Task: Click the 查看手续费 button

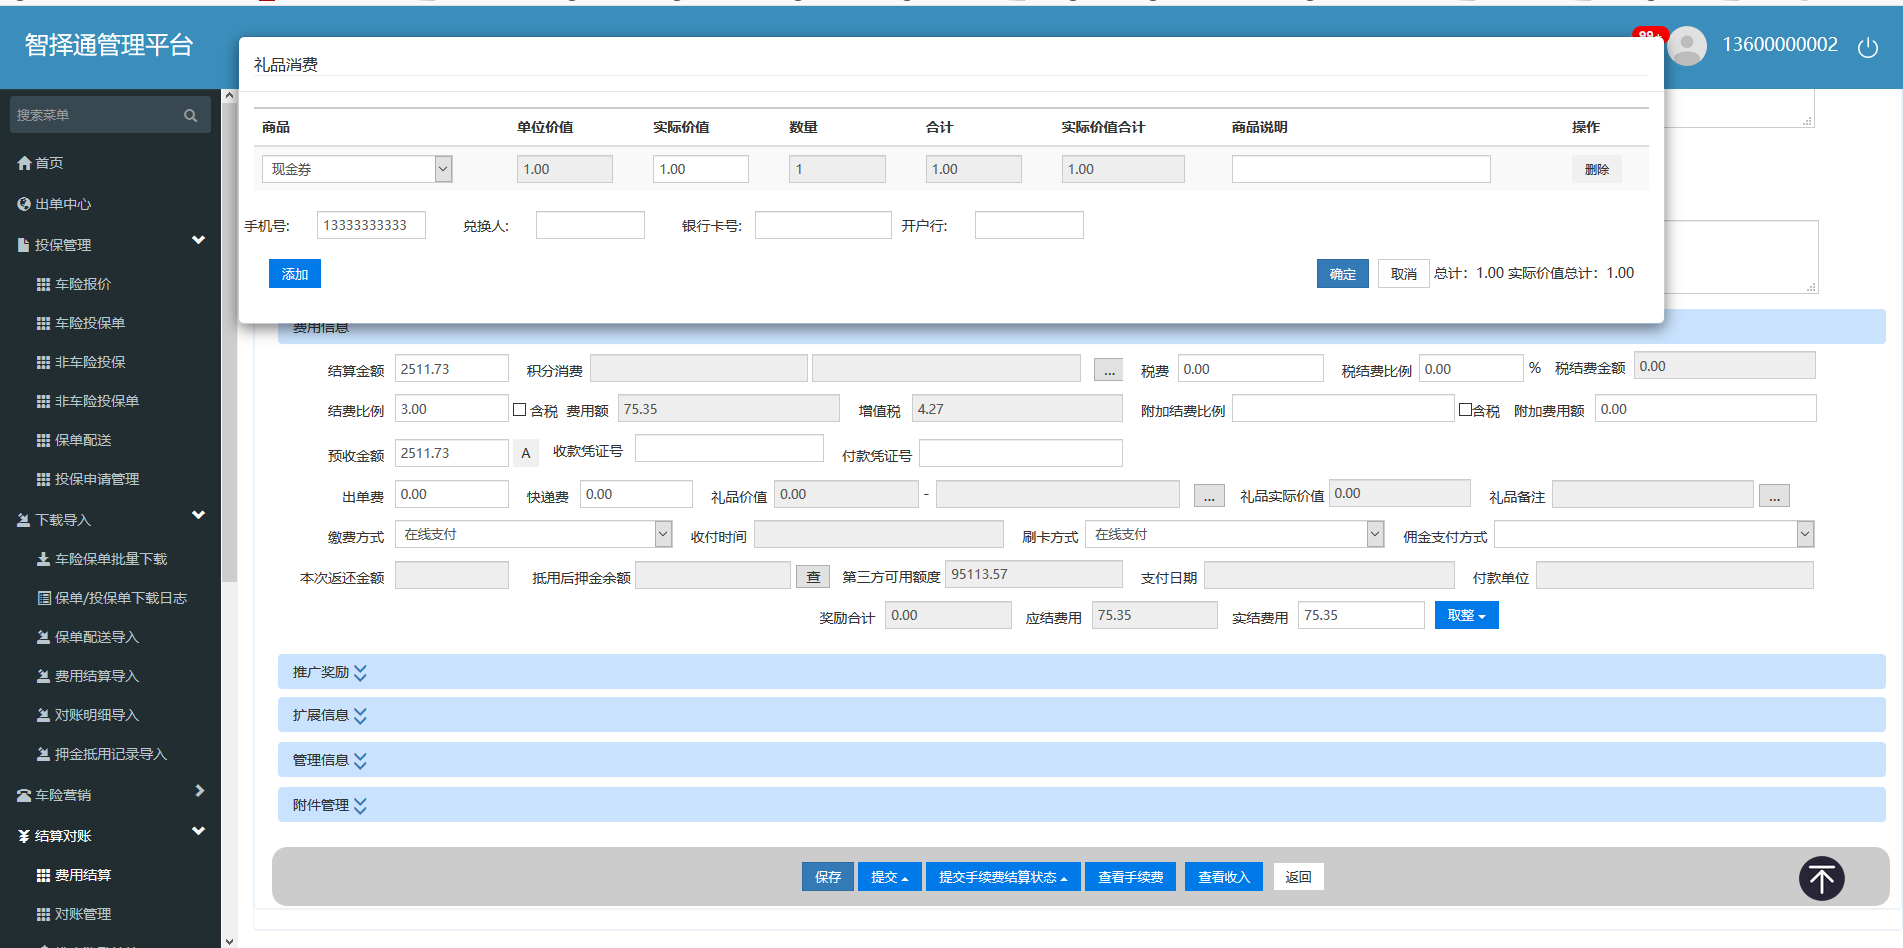Action: point(1131,877)
